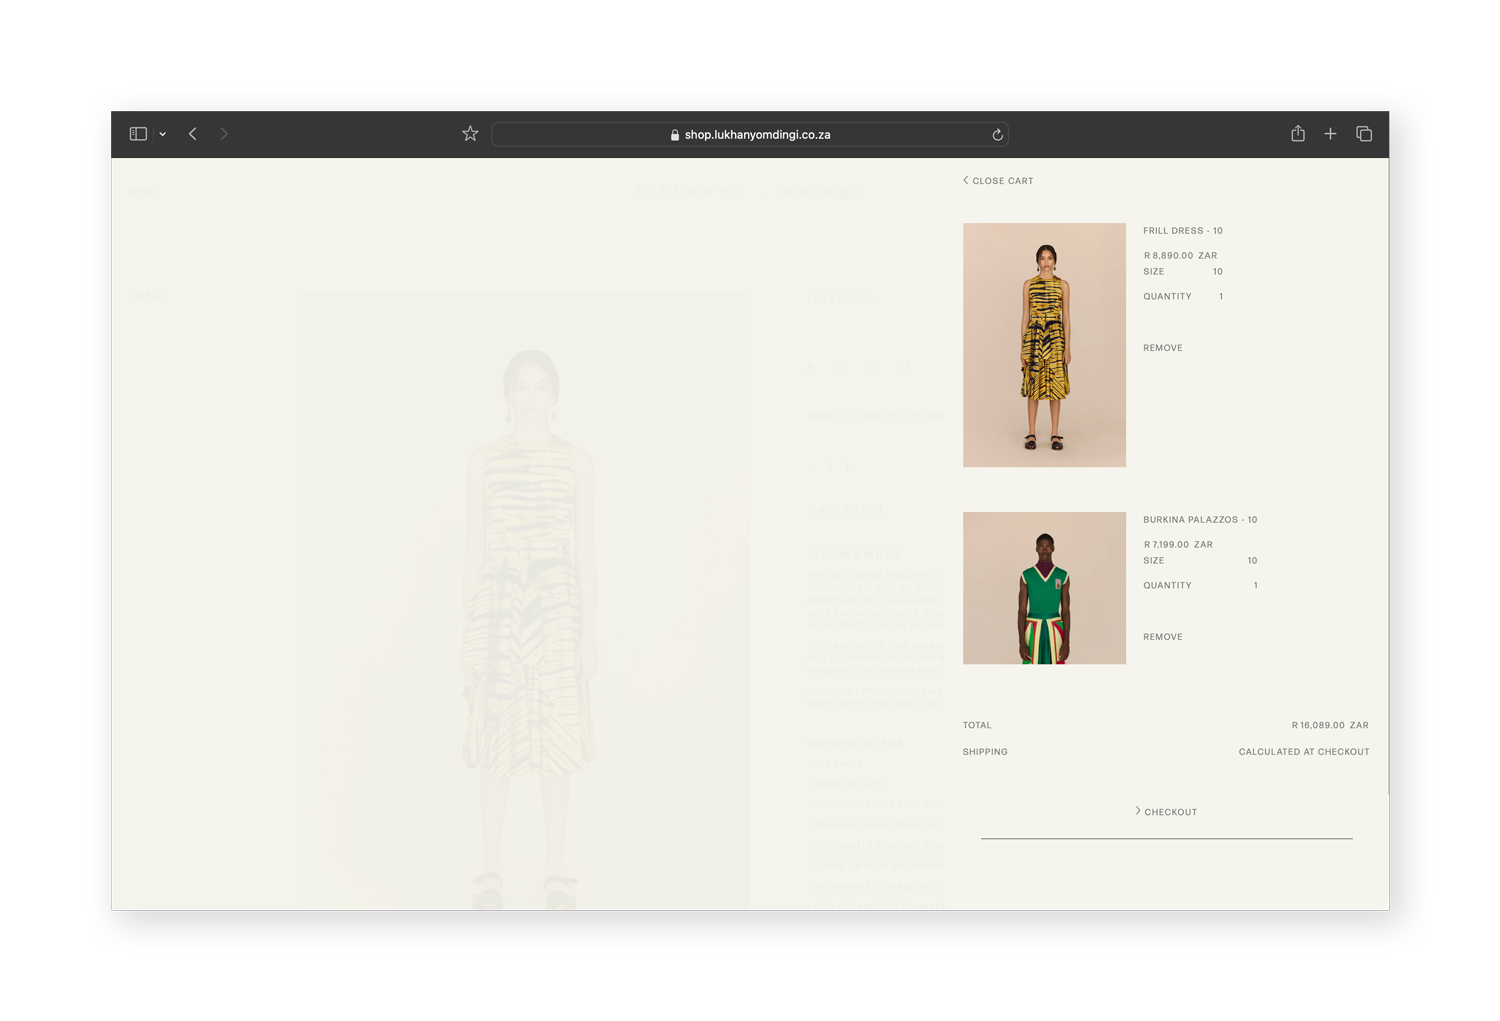The height and width of the screenshot is (1021, 1500).
Task: Bookmark the page with the star icon
Action: pos(470,134)
